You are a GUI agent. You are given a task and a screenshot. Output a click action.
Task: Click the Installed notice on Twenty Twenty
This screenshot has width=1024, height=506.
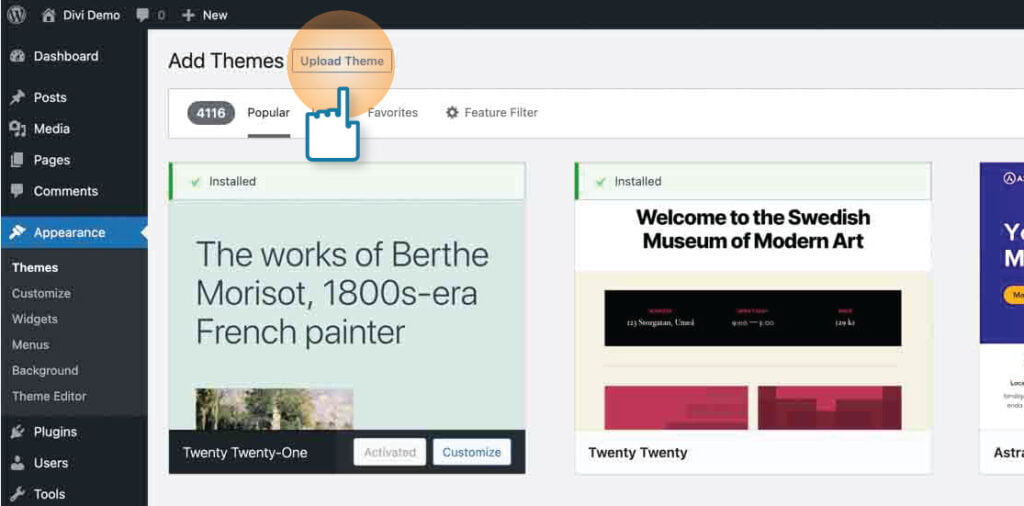(753, 182)
